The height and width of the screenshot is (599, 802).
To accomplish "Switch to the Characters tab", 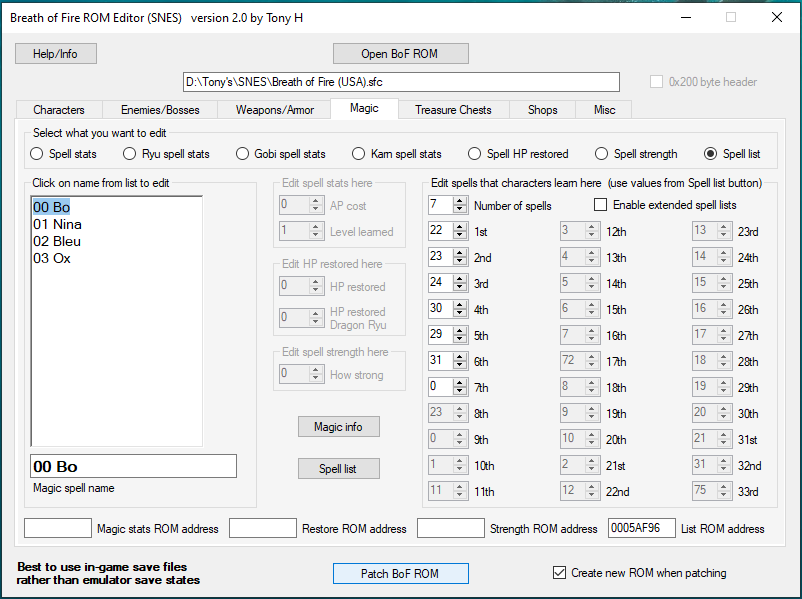I will pos(59,110).
